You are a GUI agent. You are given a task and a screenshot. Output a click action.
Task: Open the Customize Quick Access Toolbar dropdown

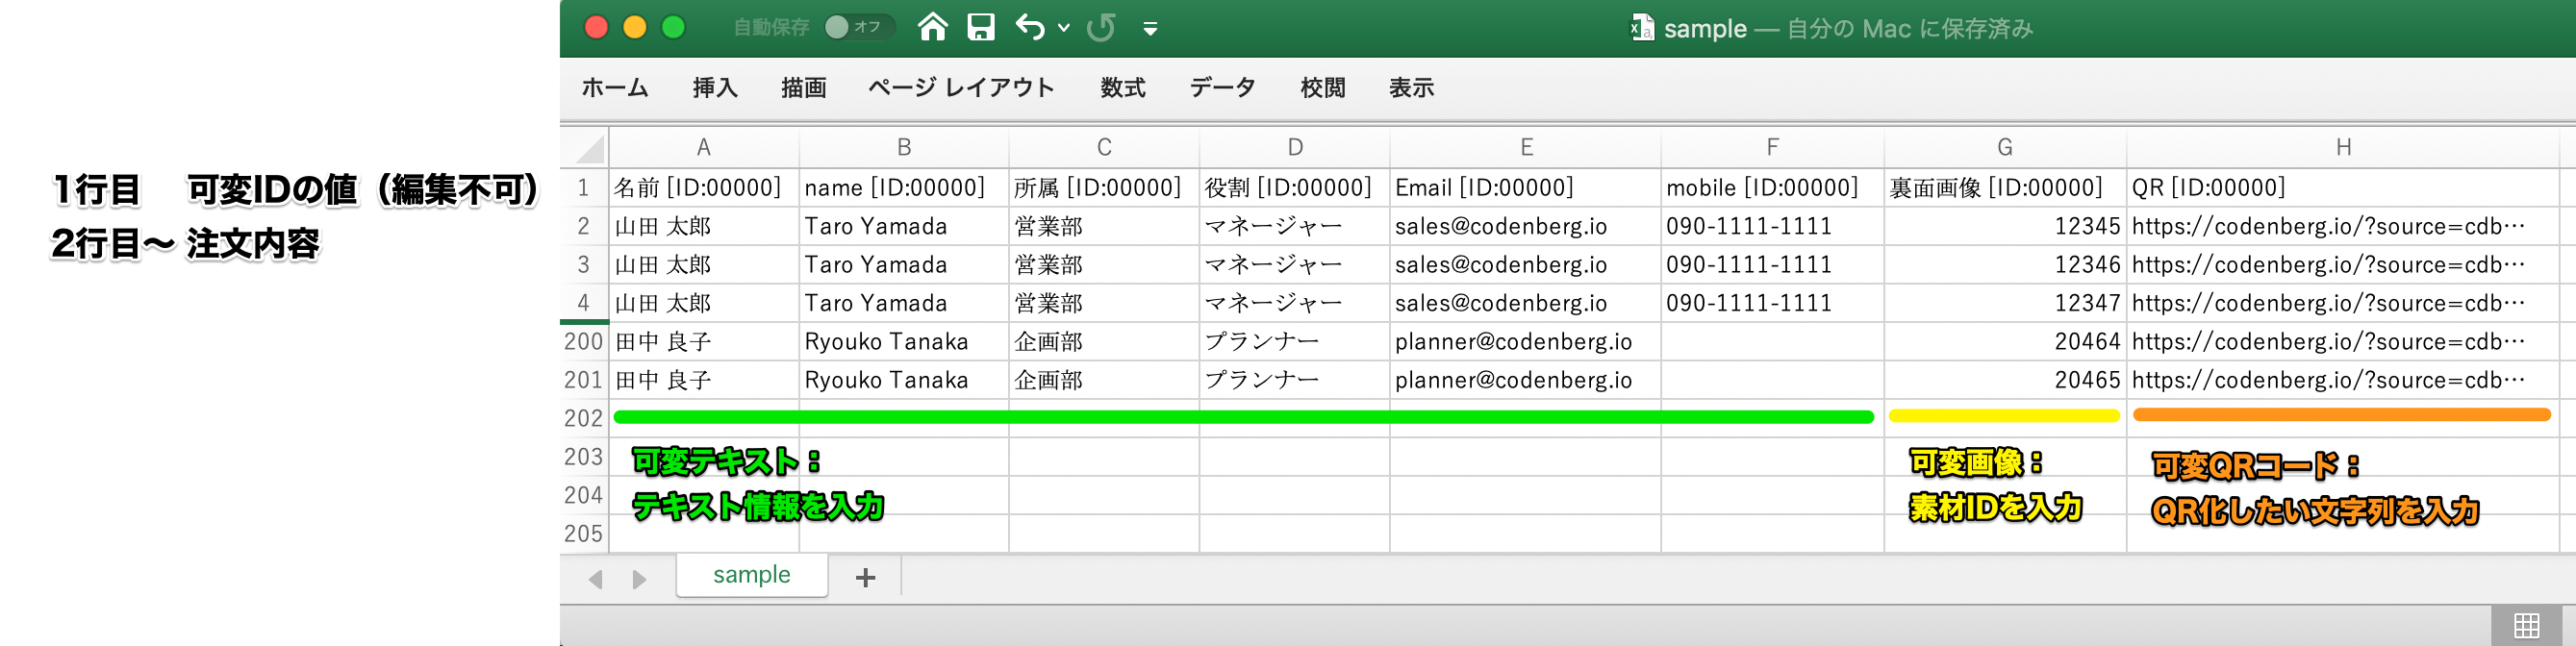[x=1150, y=28]
